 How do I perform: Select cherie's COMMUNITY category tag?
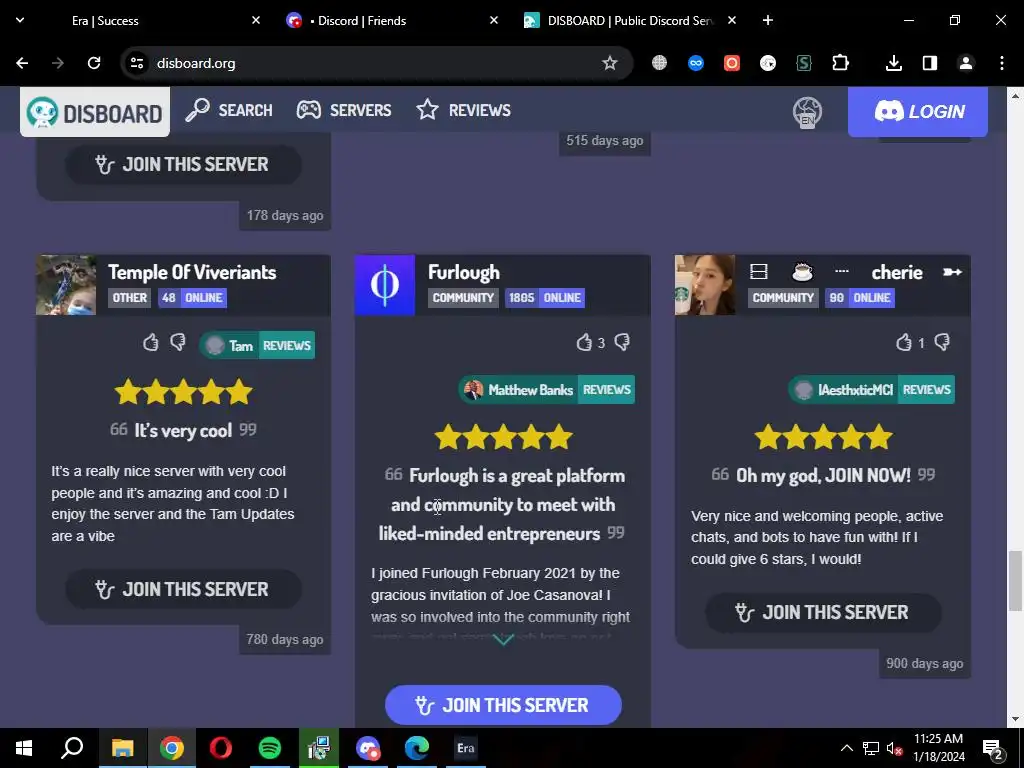point(783,298)
